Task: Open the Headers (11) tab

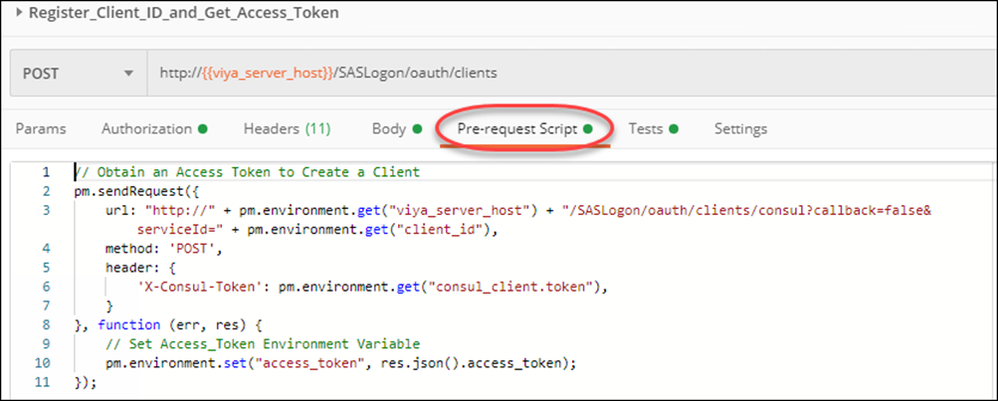Action: pos(287,129)
